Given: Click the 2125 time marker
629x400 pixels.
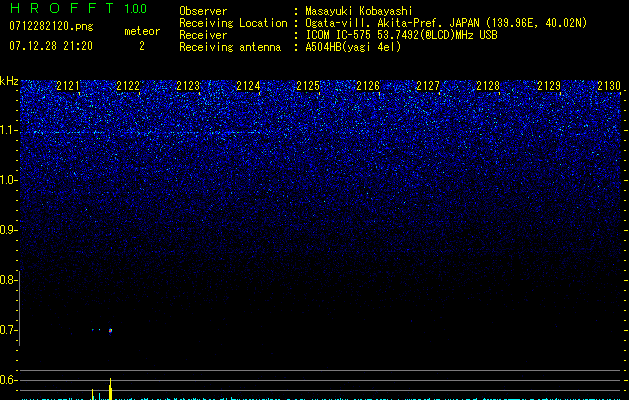Looking at the screenshot, I should coord(308,86).
